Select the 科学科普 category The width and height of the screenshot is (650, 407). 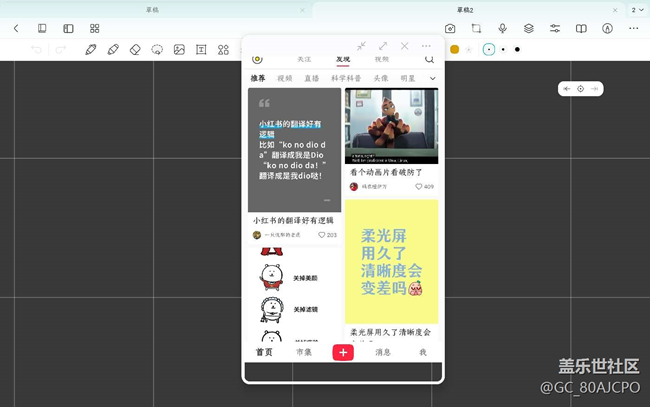(x=346, y=78)
